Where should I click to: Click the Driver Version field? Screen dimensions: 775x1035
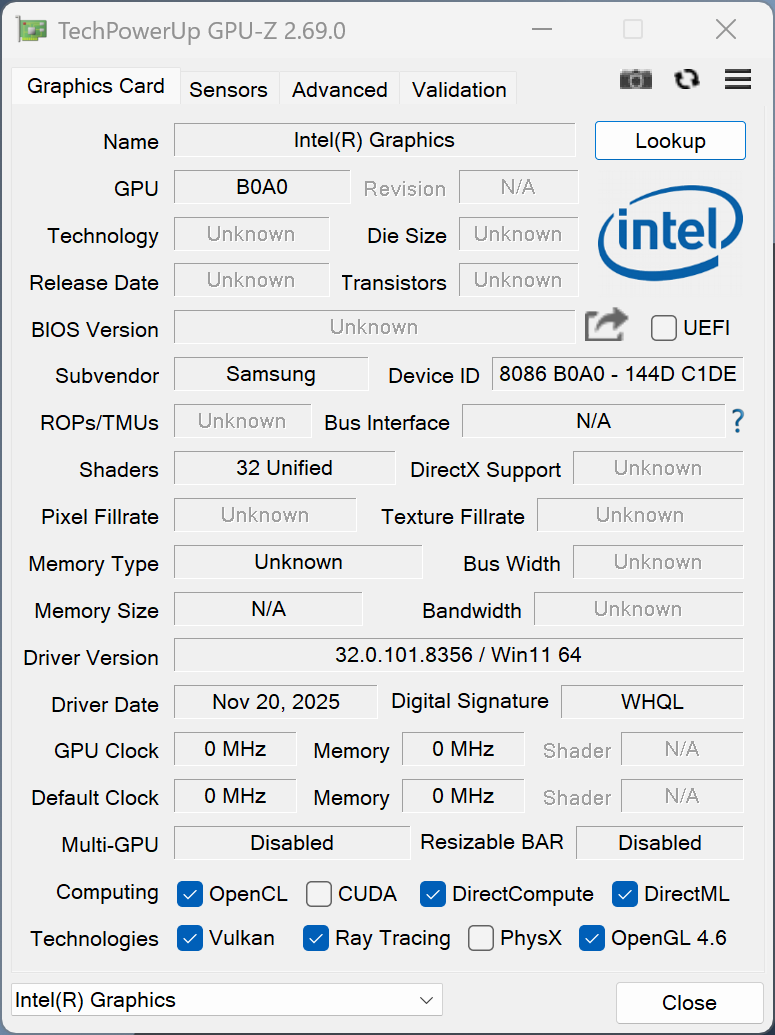pos(458,656)
